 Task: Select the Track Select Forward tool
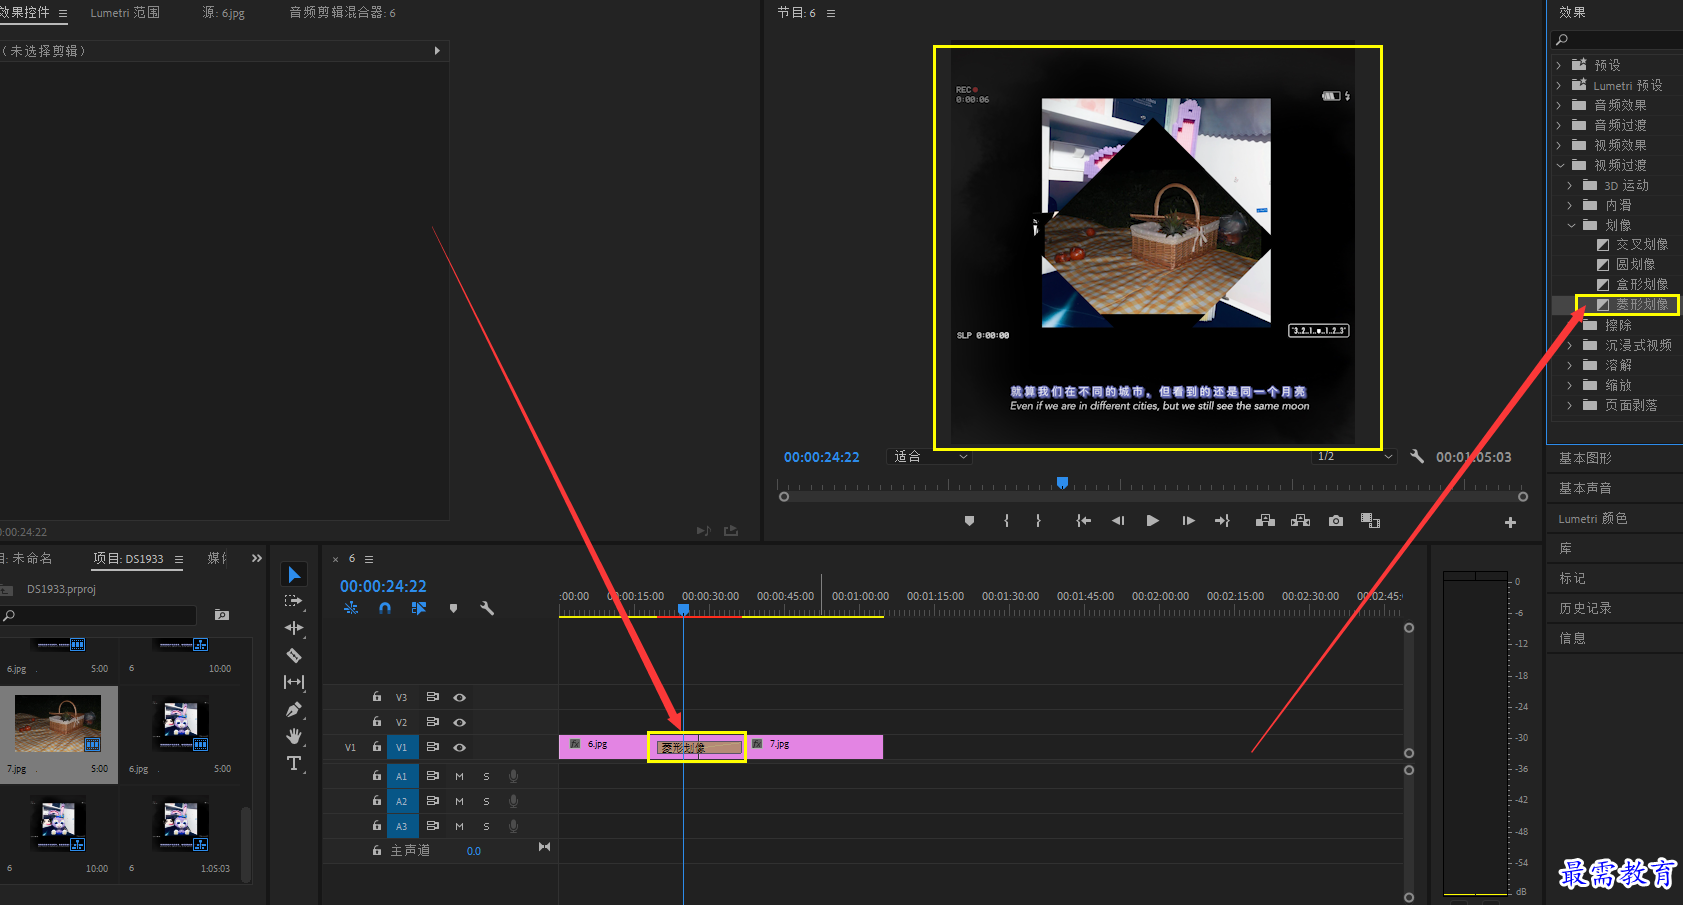(x=293, y=601)
